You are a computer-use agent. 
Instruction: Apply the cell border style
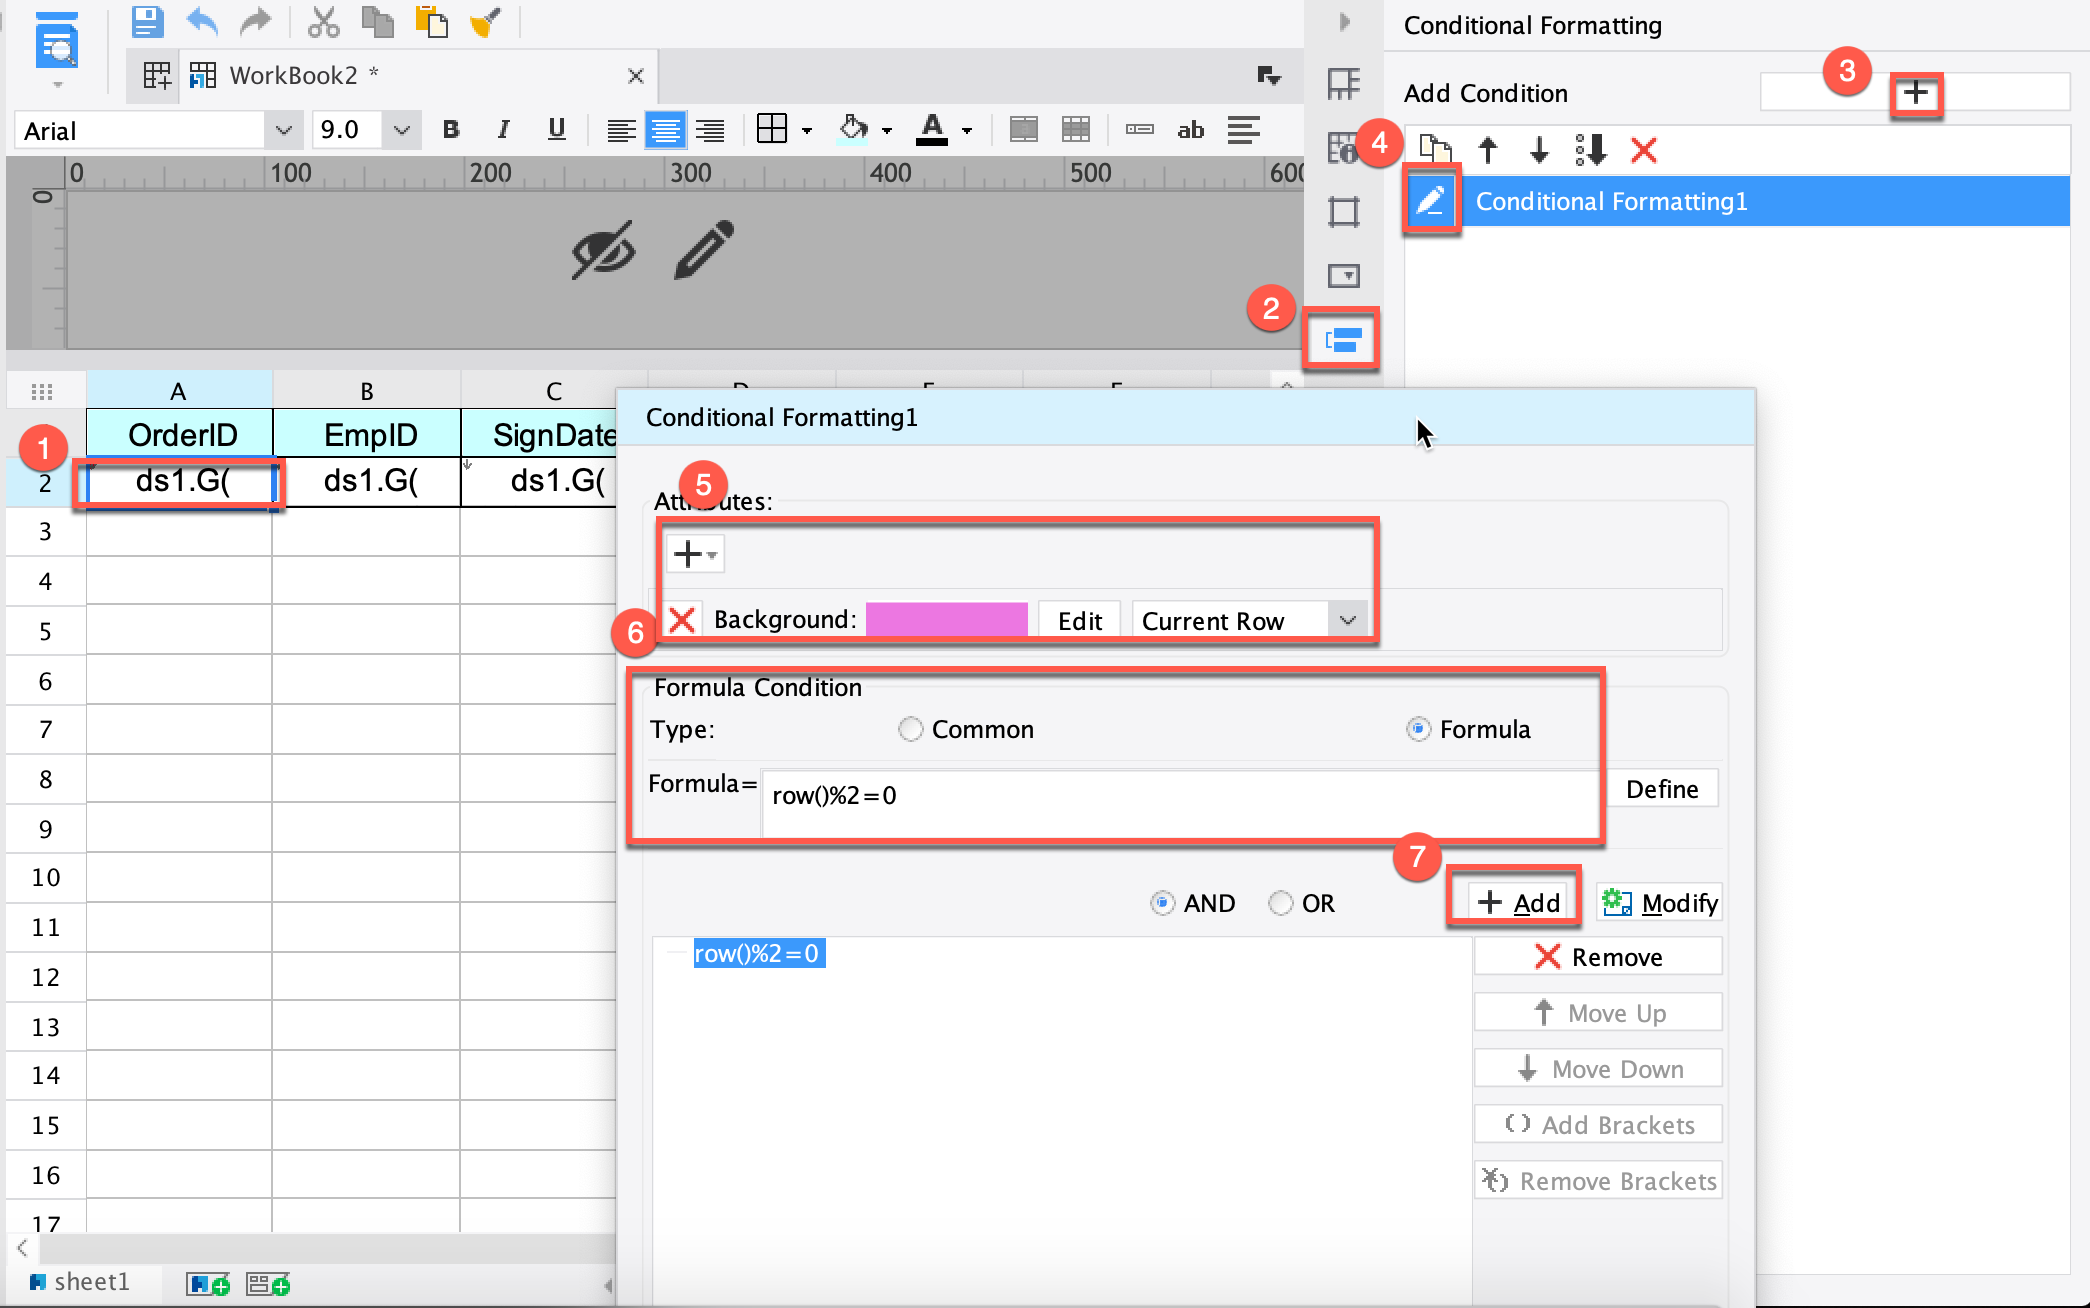(x=772, y=129)
